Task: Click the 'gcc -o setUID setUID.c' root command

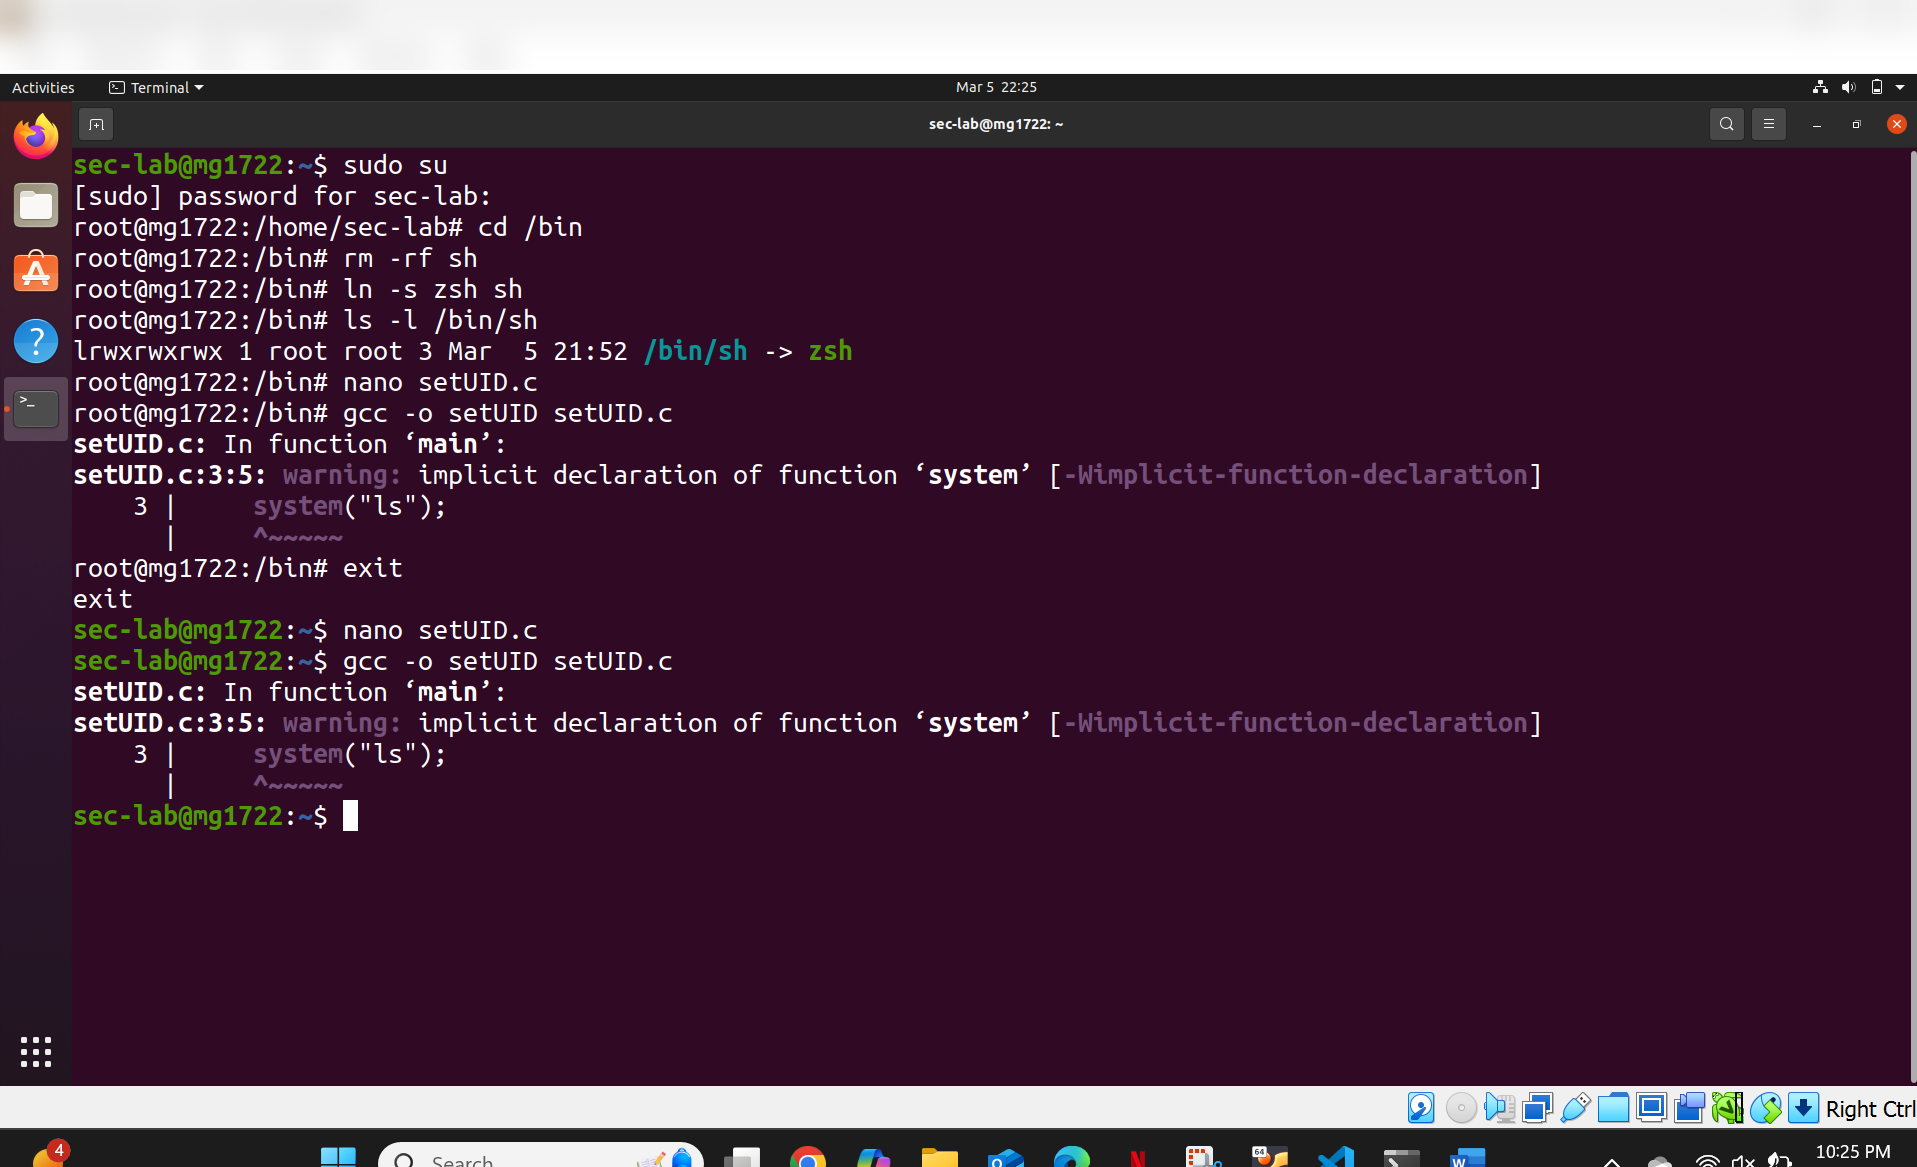Action: click(508, 413)
